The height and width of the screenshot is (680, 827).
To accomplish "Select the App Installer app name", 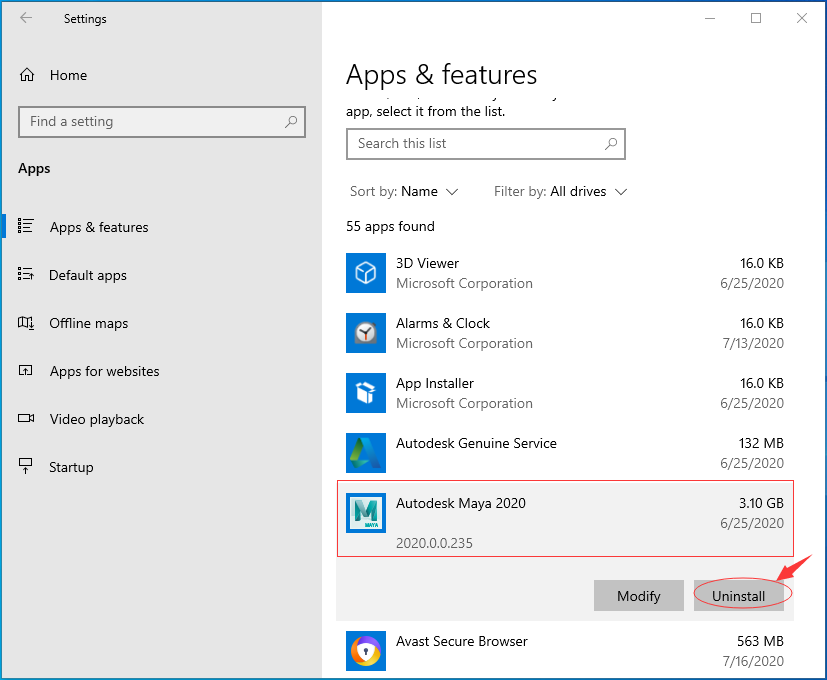I will [435, 384].
